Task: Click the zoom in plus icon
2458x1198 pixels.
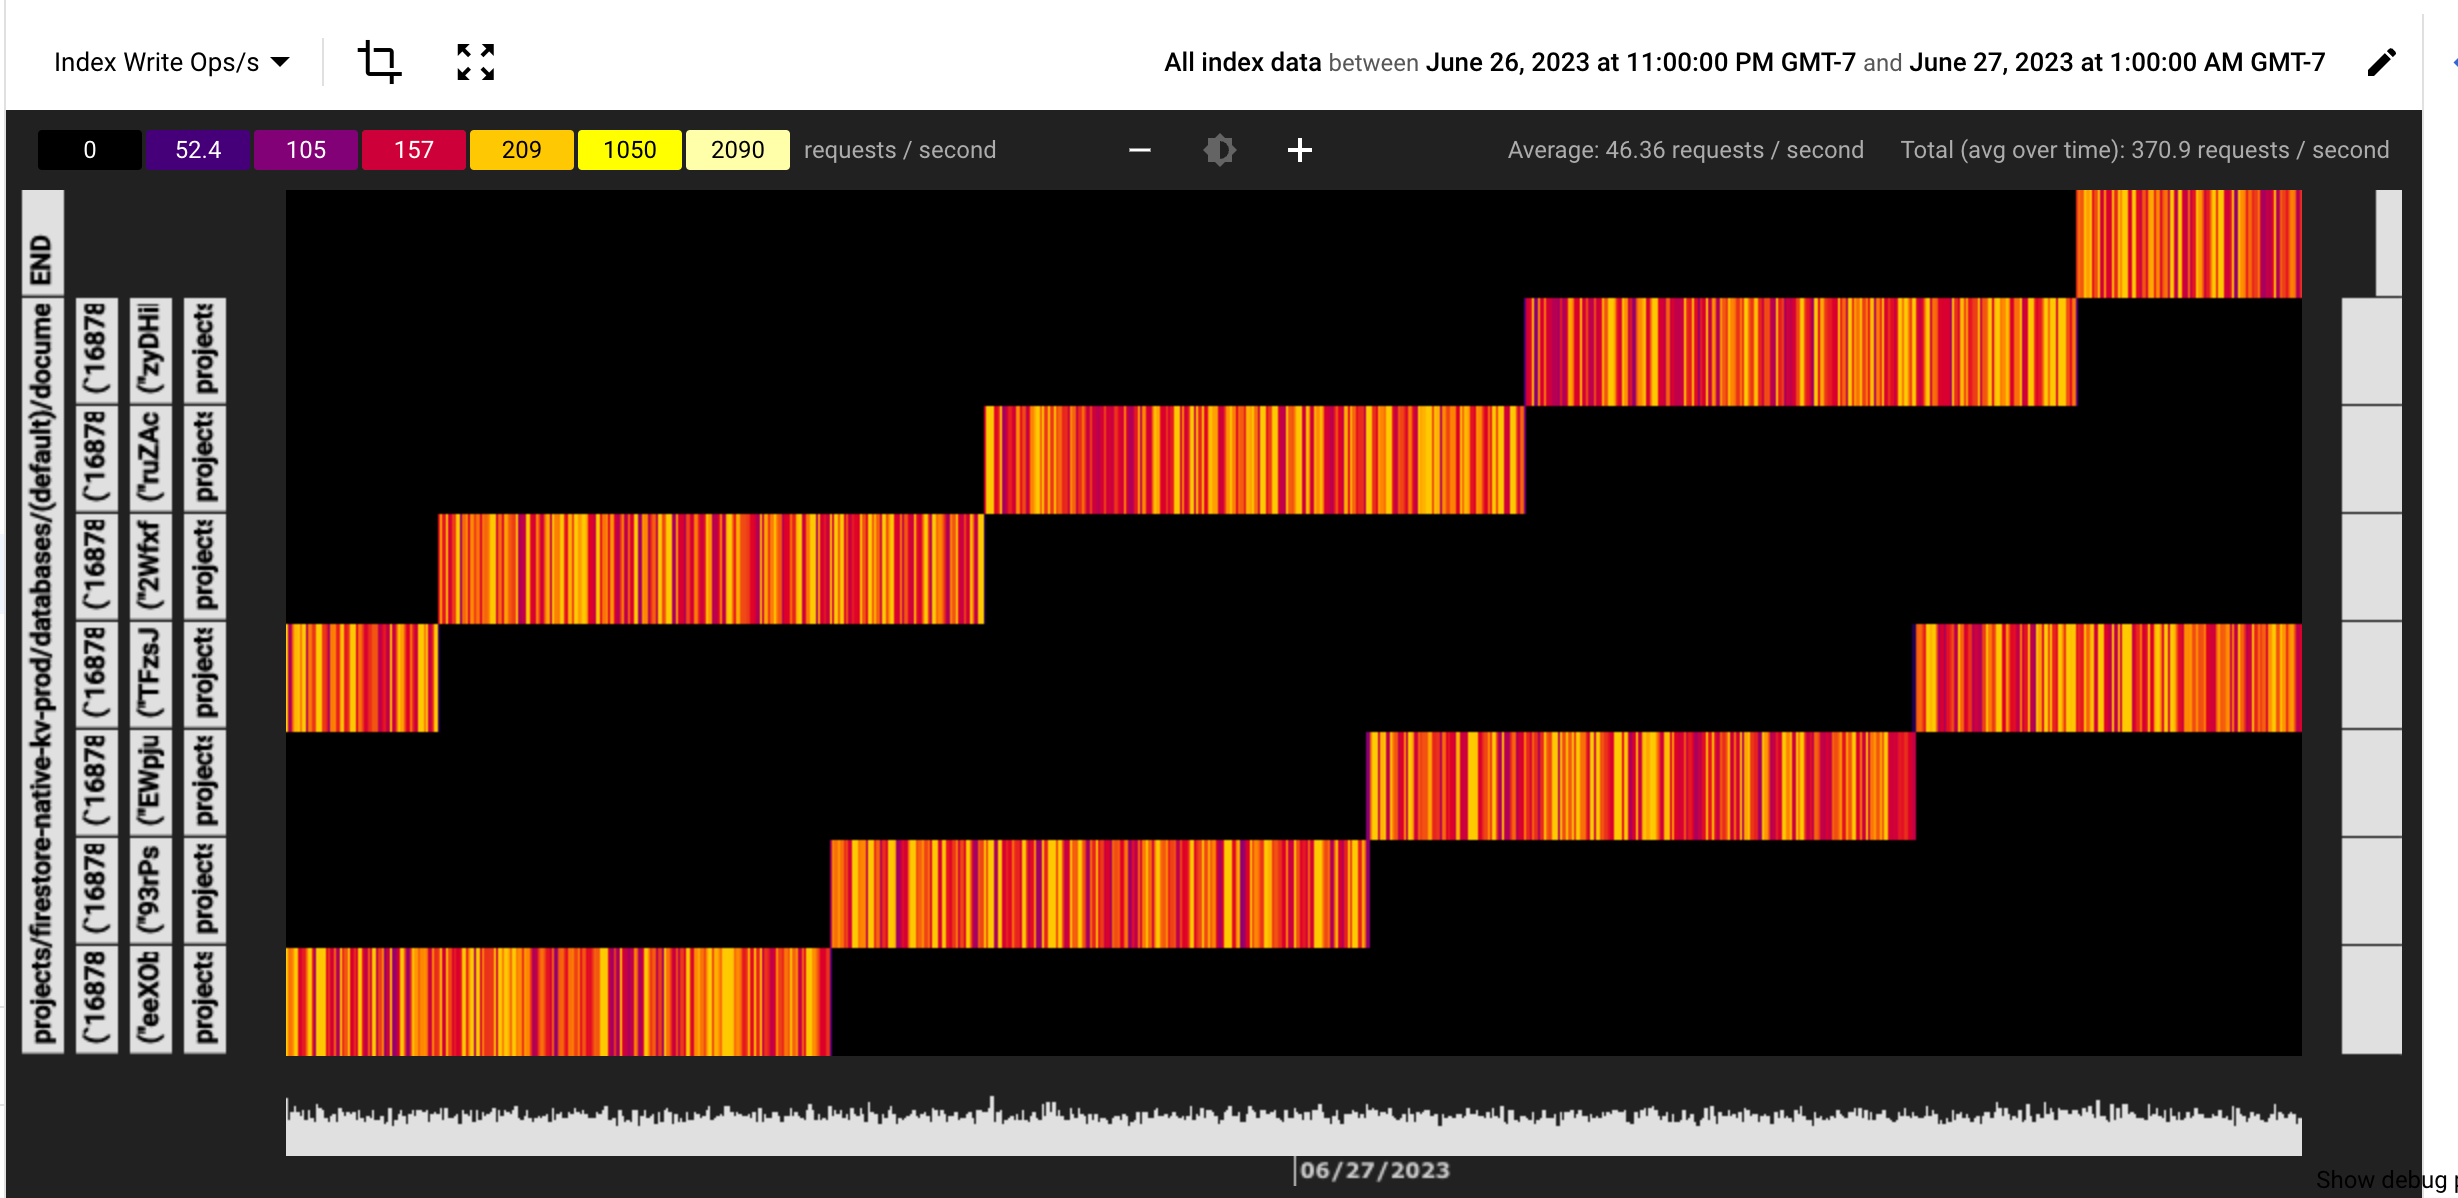Action: pos(1298,151)
